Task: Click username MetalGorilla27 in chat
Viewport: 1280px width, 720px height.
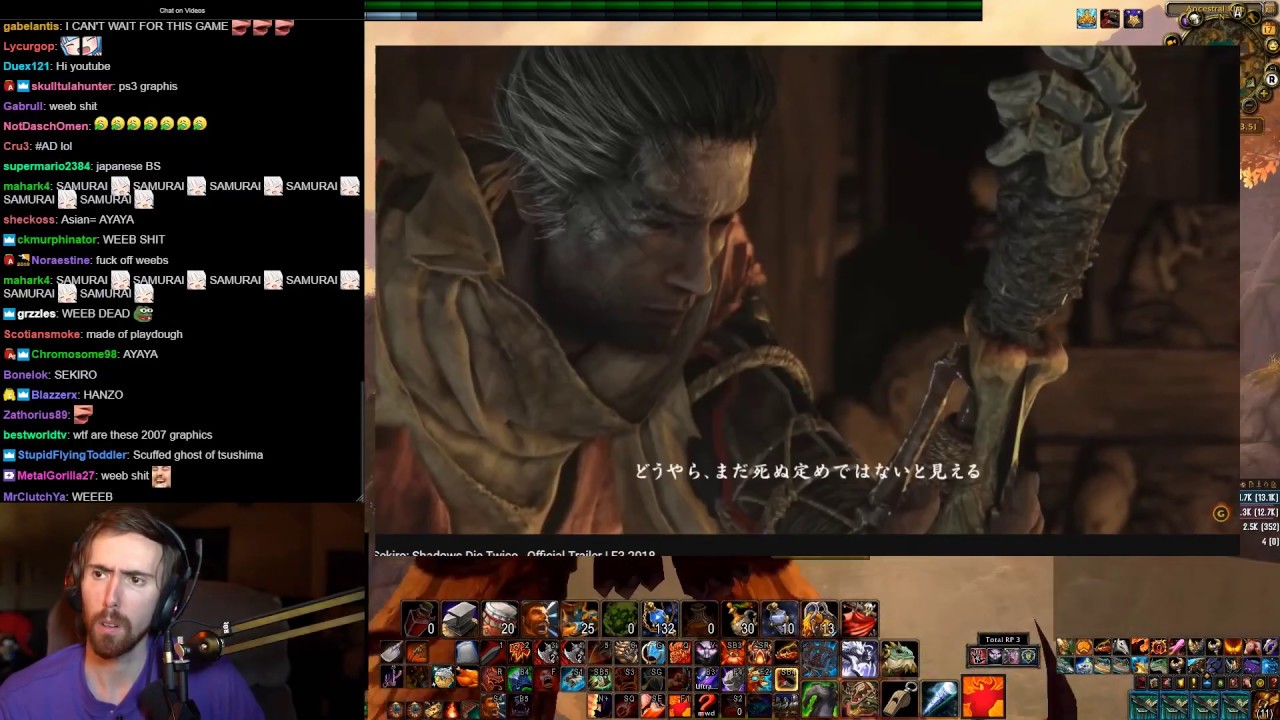Action: pos(56,476)
